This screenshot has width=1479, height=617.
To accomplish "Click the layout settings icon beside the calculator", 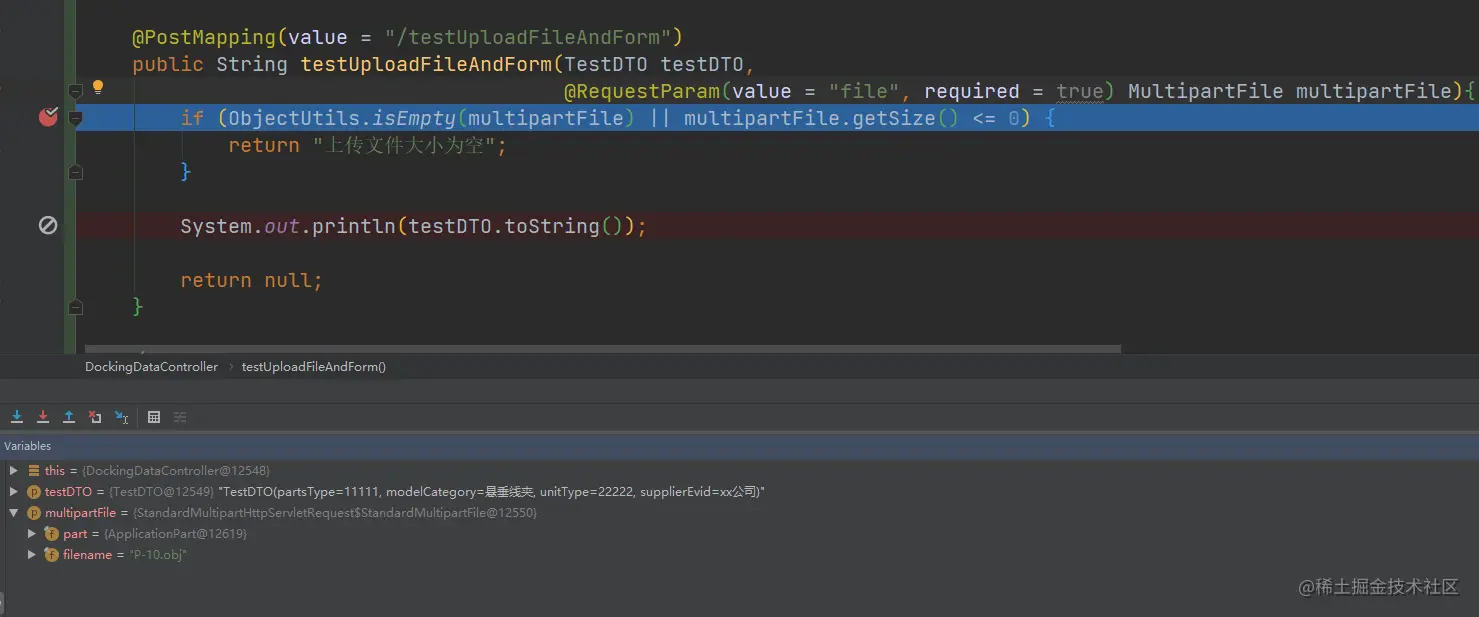I will coord(180,416).
